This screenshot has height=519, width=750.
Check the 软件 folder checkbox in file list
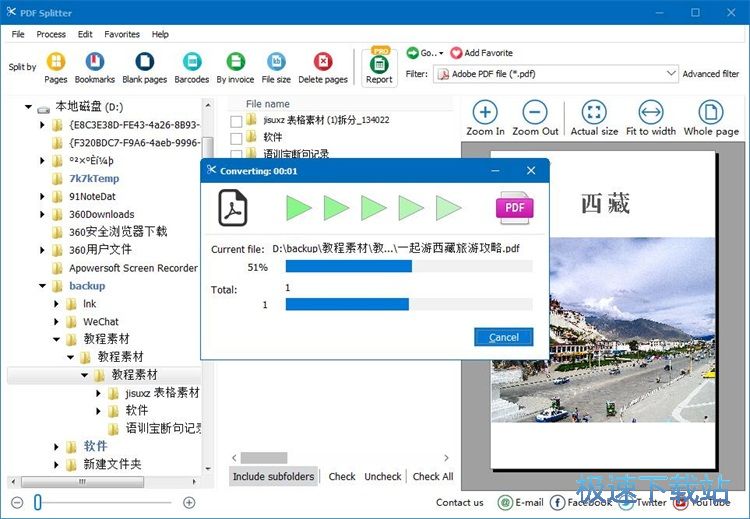[x=236, y=139]
